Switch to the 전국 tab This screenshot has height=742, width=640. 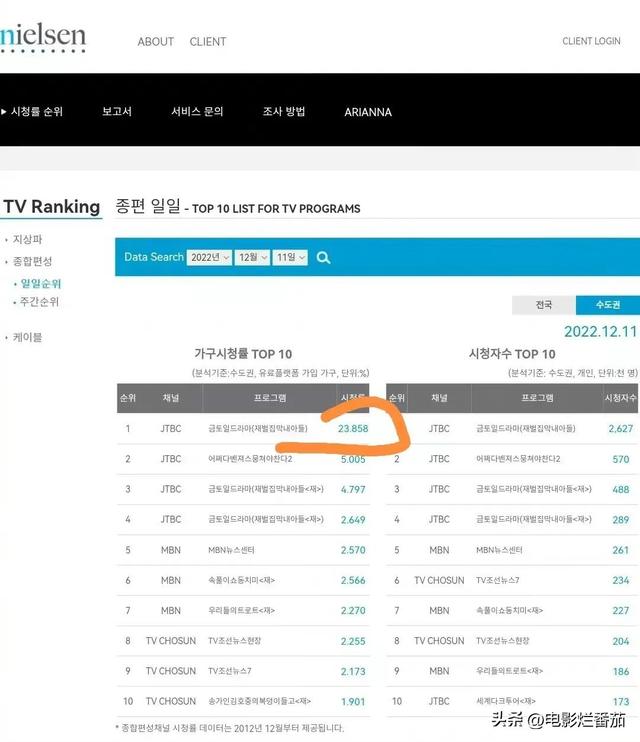coord(544,305)
